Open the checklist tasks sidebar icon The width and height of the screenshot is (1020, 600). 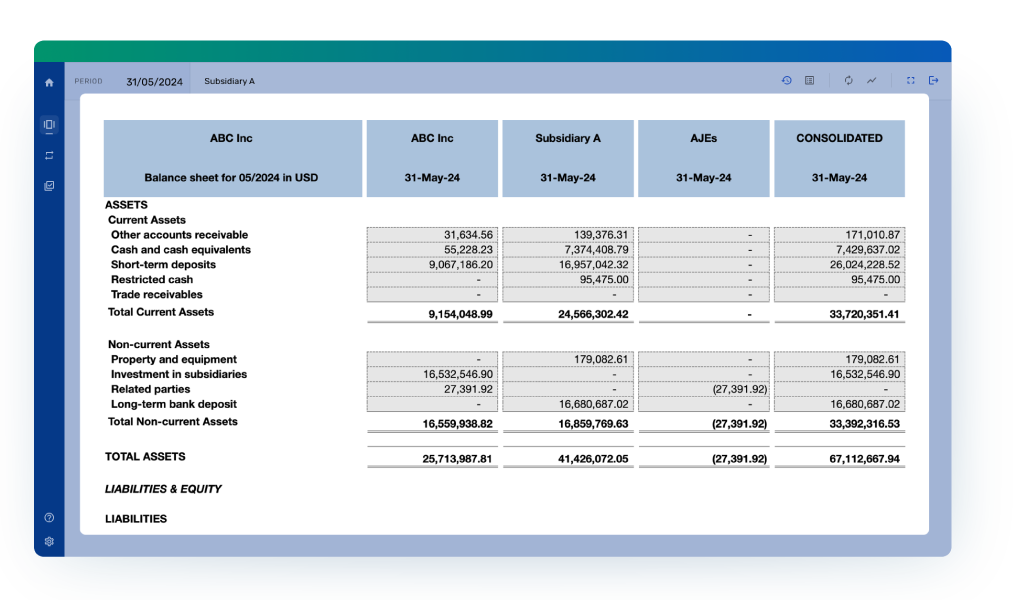tap(49, 186)
